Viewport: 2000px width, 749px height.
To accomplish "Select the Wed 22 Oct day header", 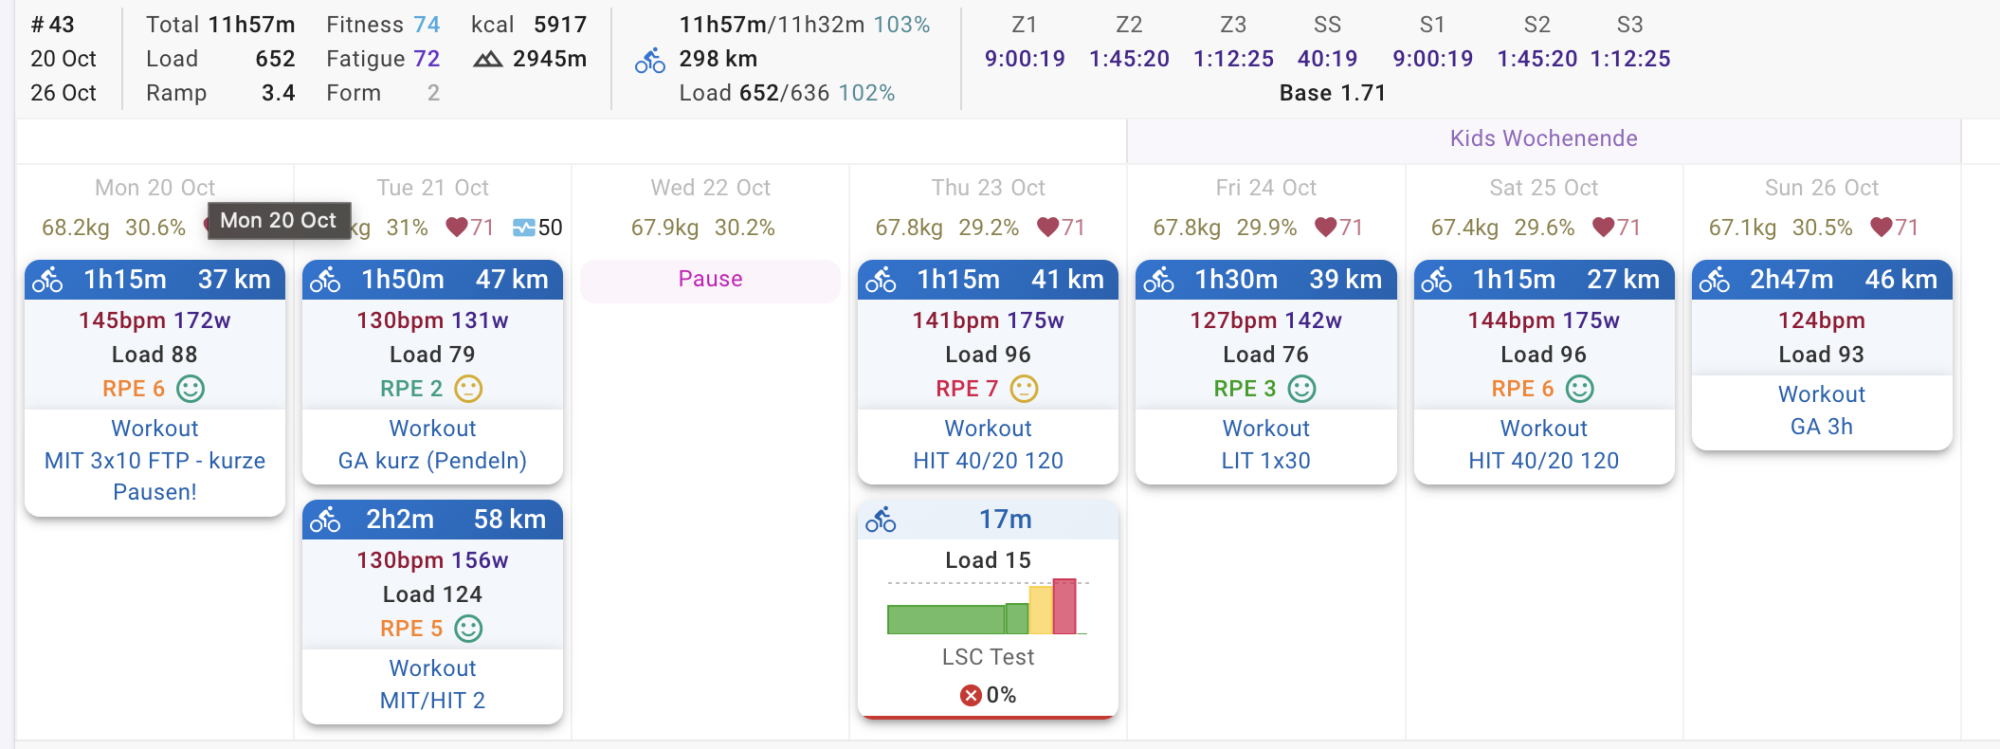I will coord(710,188).
